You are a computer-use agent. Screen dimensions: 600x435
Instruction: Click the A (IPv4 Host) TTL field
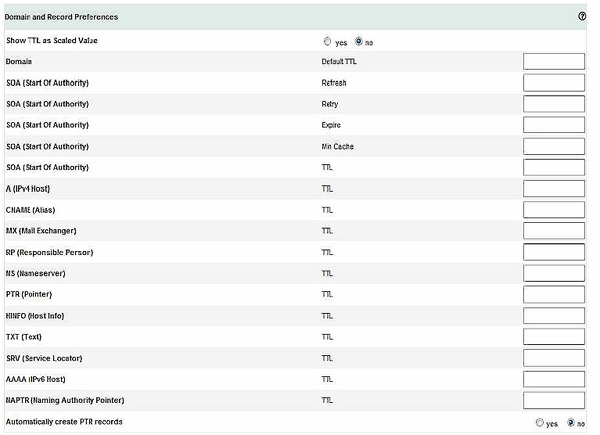554,188
